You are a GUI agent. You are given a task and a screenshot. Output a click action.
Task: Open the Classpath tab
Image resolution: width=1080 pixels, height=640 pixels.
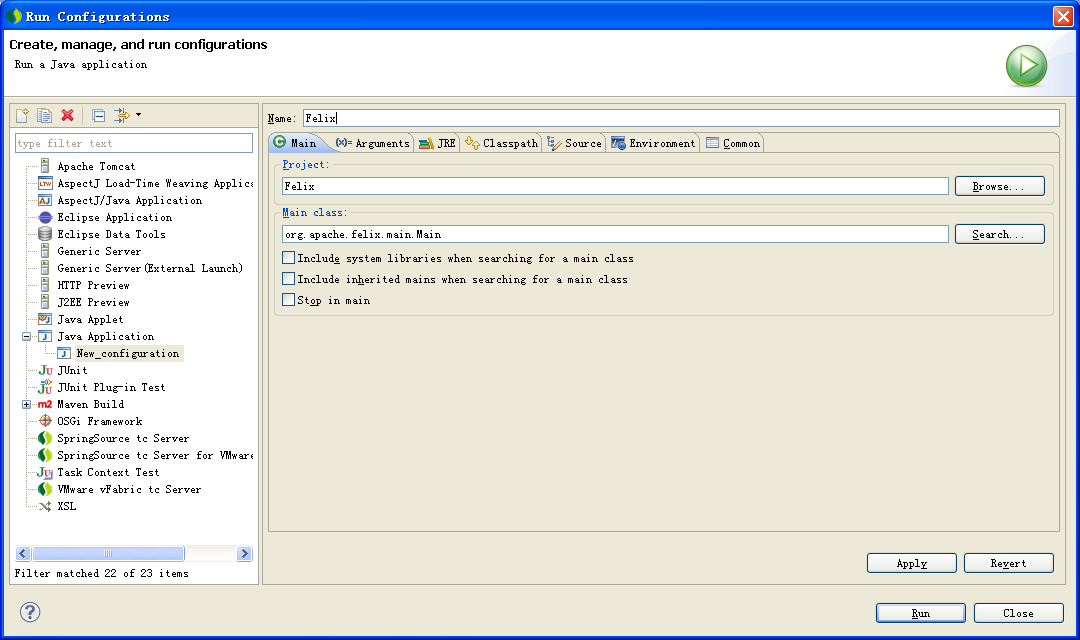pos(501,143)
